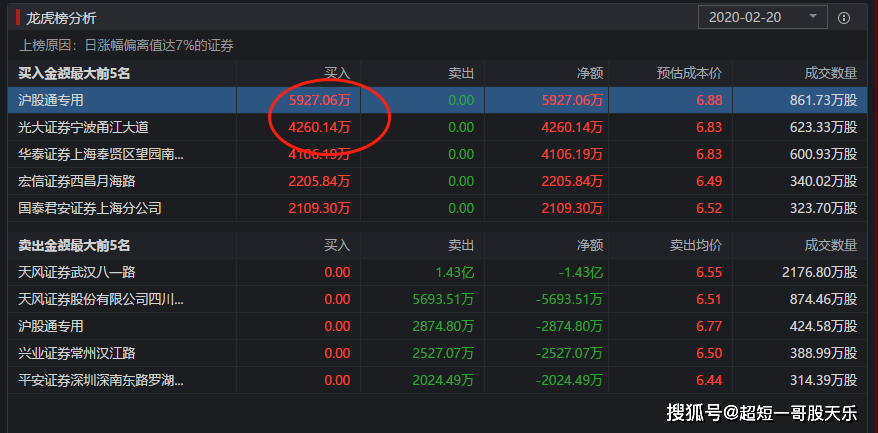Click the 5927.06万 buy amount for 沪股通专用
The height and width of the screenshot is (433, 878).
point(319,100)
